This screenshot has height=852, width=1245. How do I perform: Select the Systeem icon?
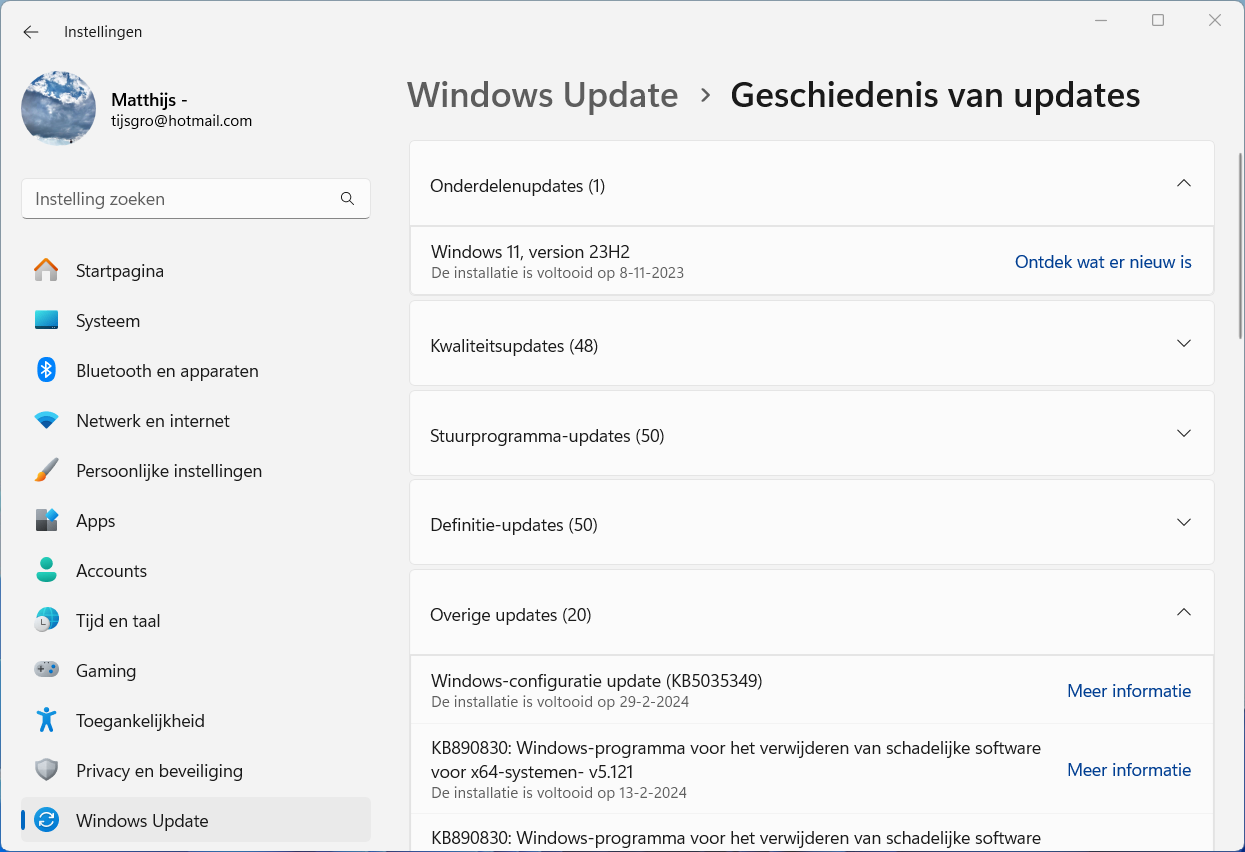point(46,321)
